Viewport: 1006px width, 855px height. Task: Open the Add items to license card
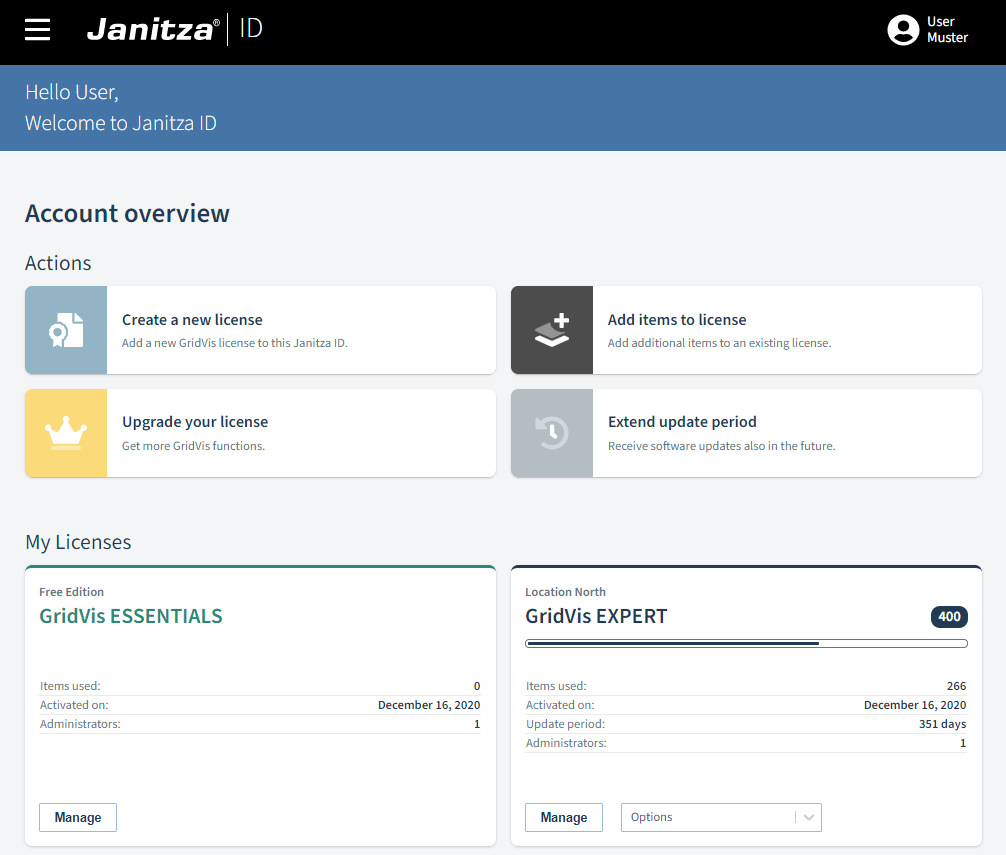746,330
